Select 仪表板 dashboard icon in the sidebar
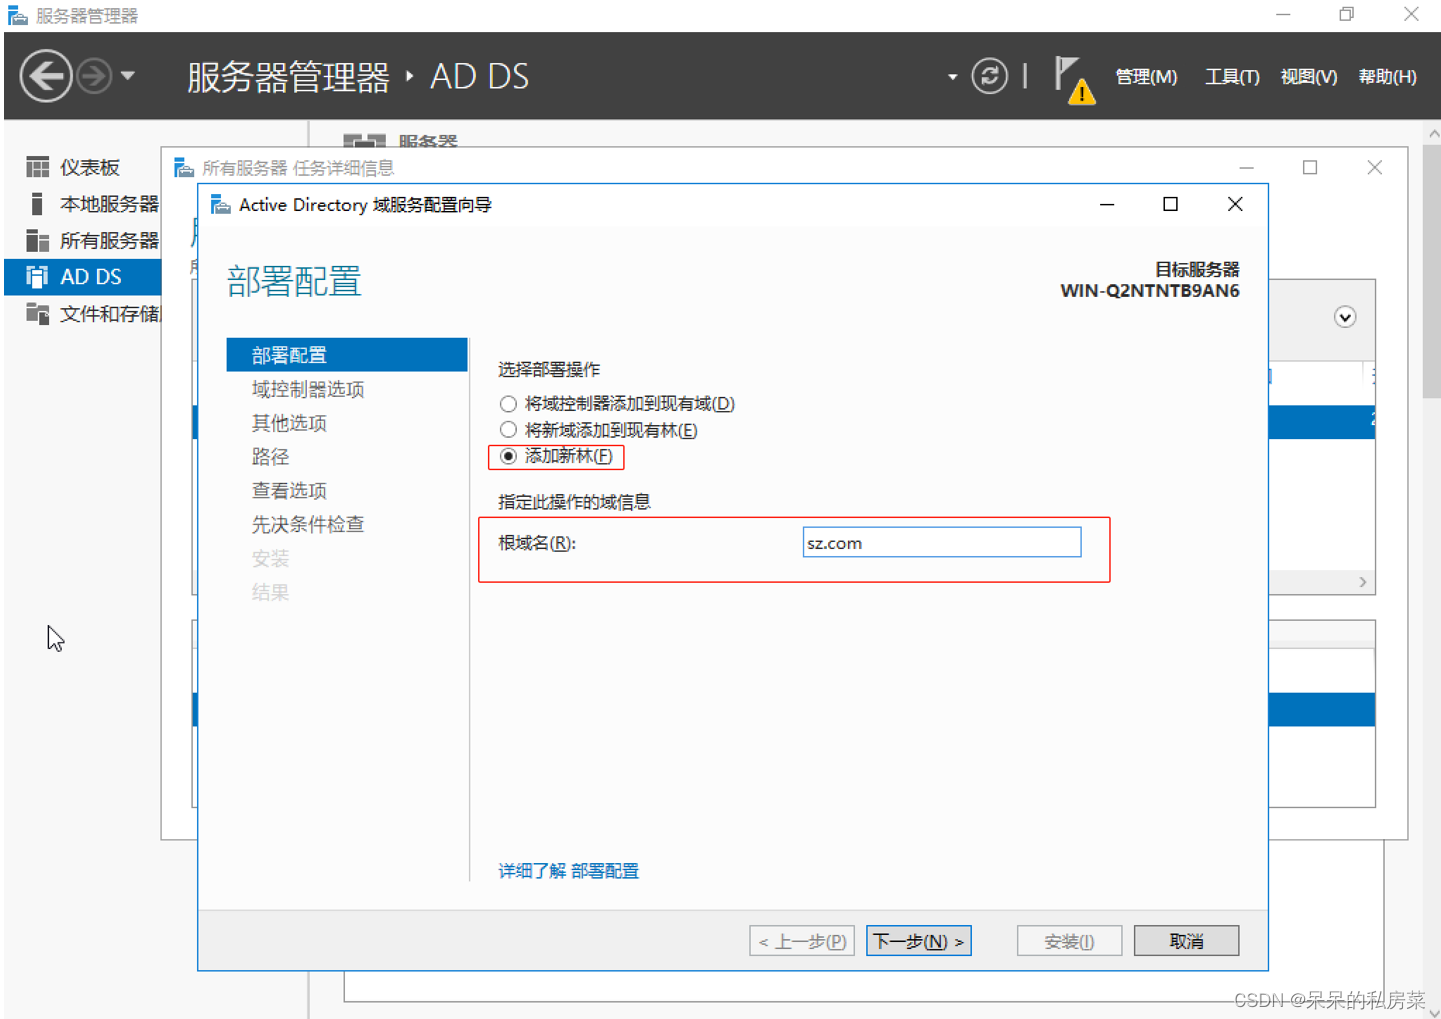1441x1019 pixels. 38,167
